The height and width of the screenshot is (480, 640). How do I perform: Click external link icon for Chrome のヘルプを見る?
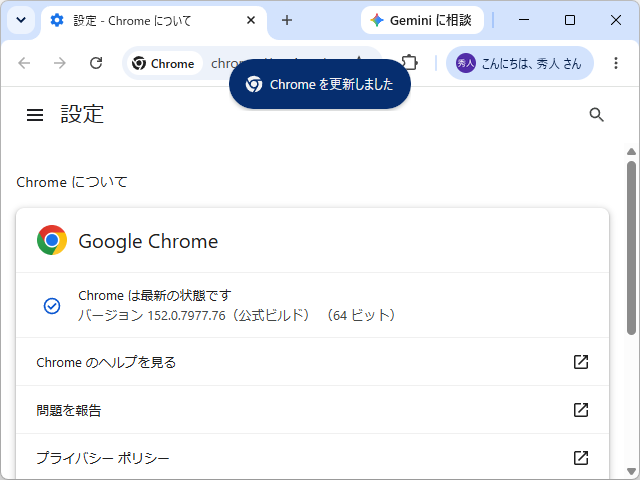(581, 362)
